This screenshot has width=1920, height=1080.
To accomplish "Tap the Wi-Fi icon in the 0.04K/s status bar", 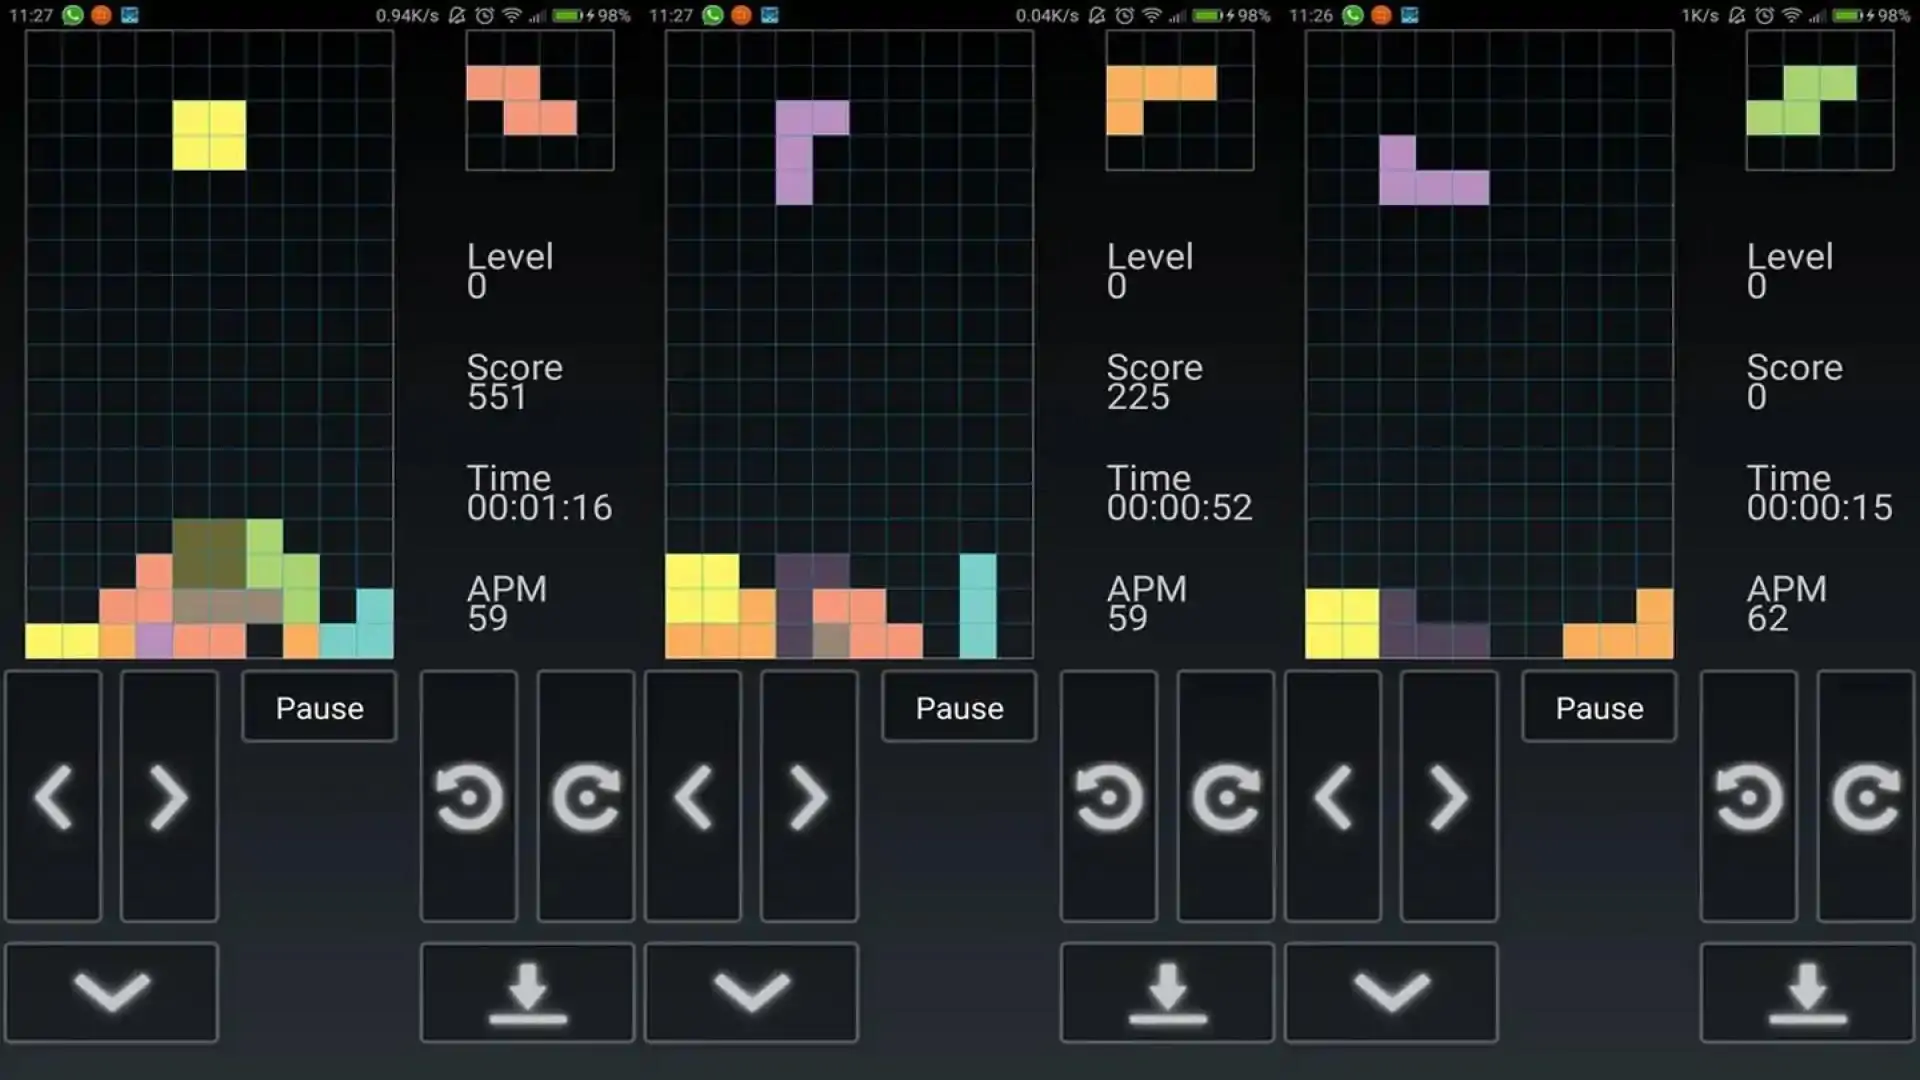I will [1152, 15].
